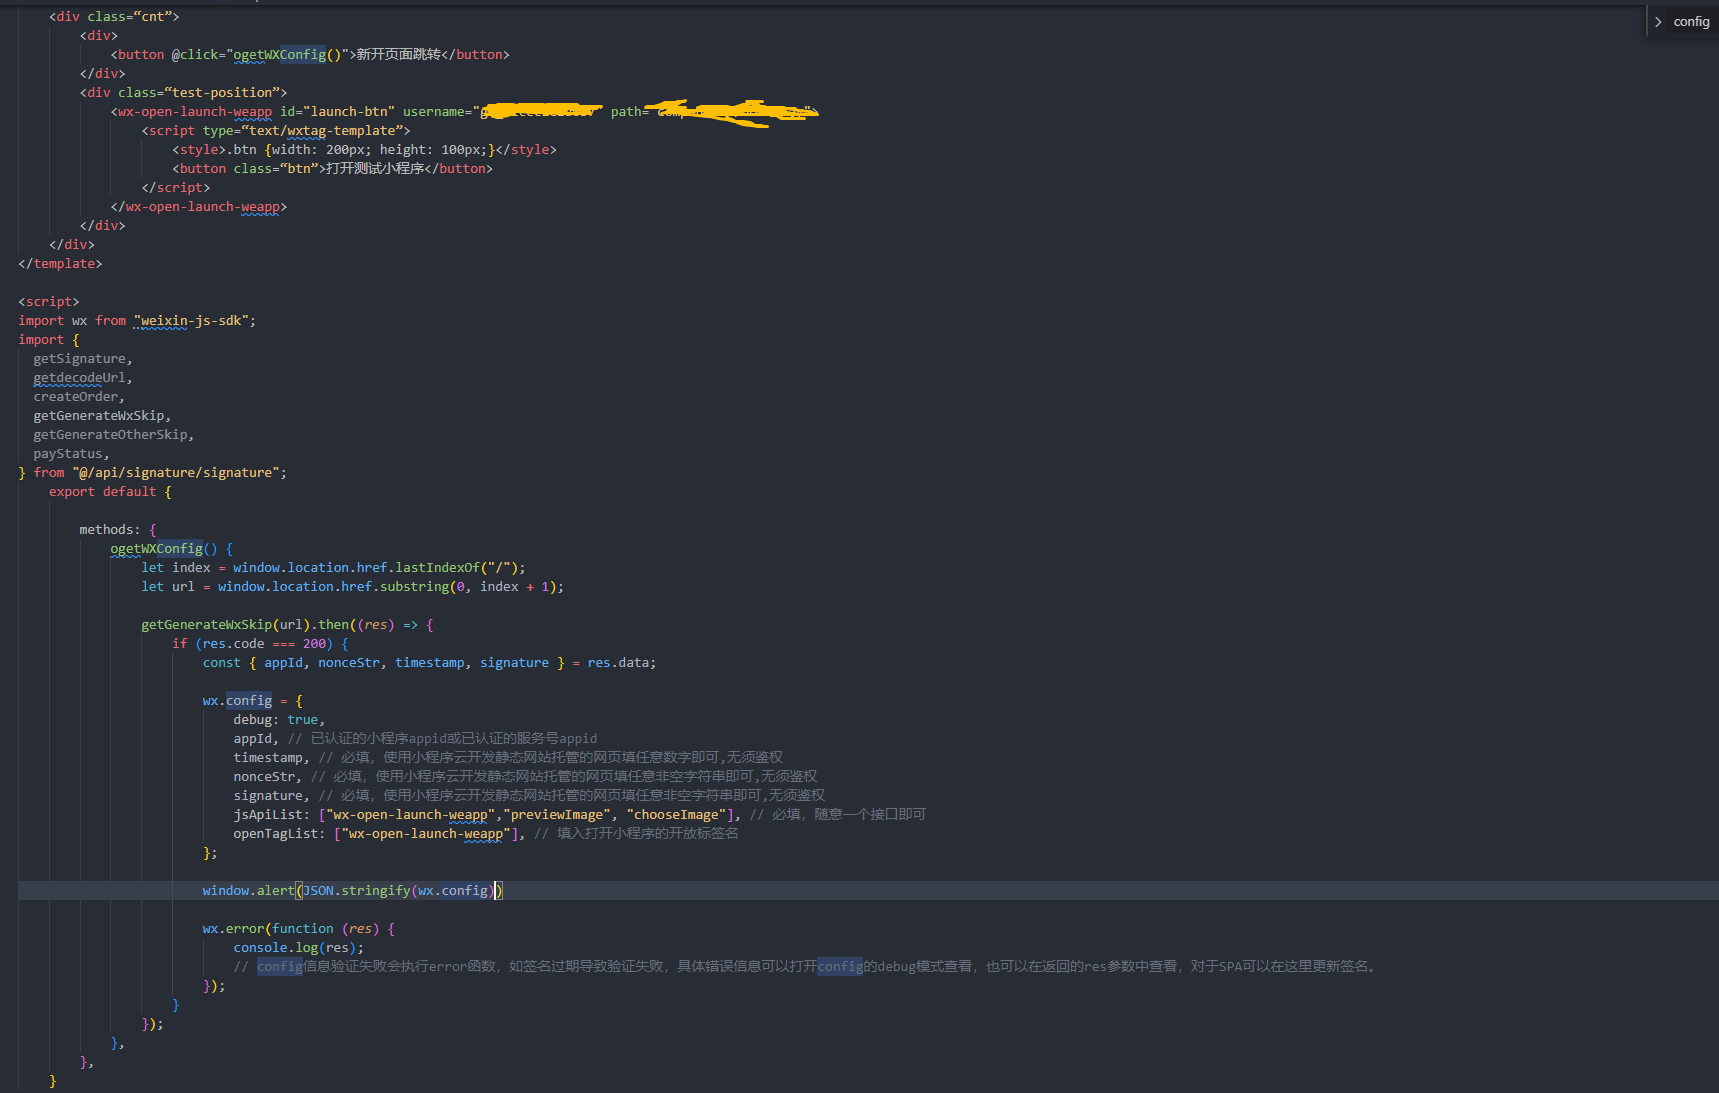Click the id="launch-btn" attribute
The width and height of the screenshot is (1719, 1093).
pyautogui.click(x=337, y=112)
